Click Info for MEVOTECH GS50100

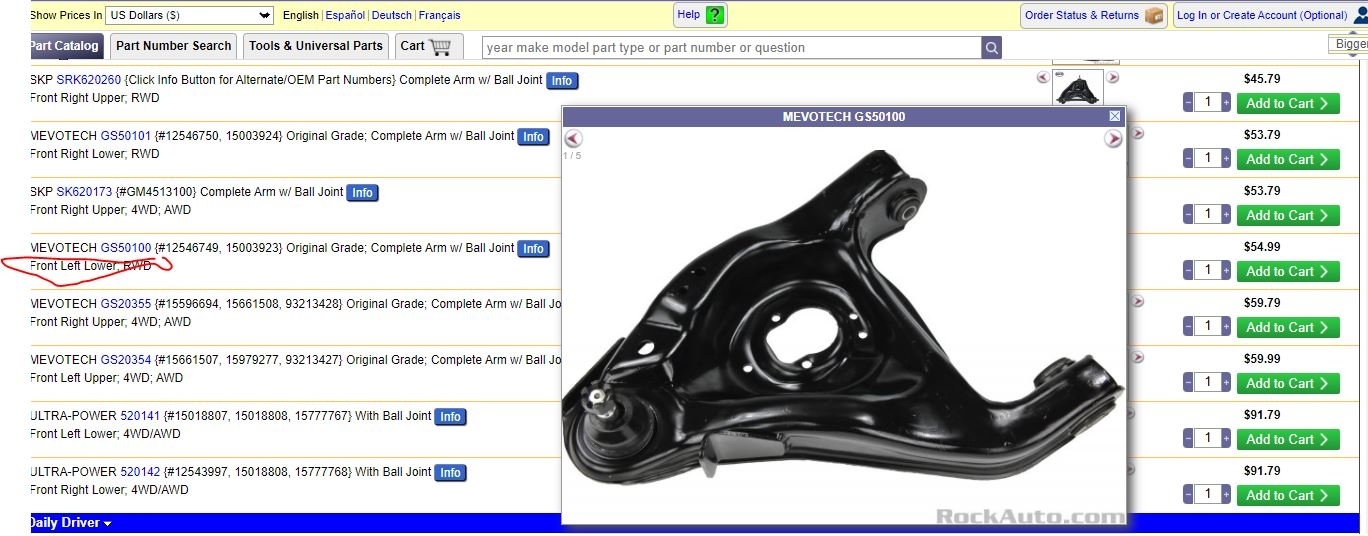[533, 249]
